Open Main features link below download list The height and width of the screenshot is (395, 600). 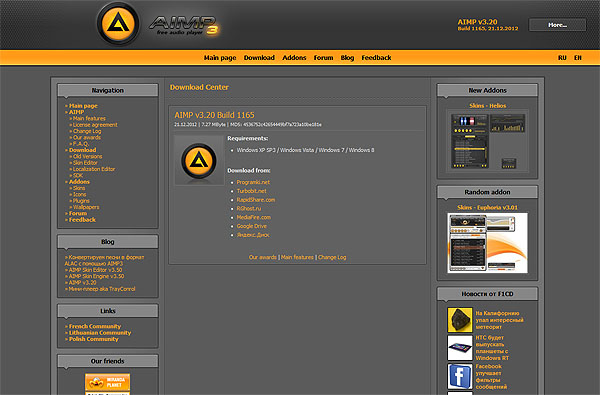297,257
